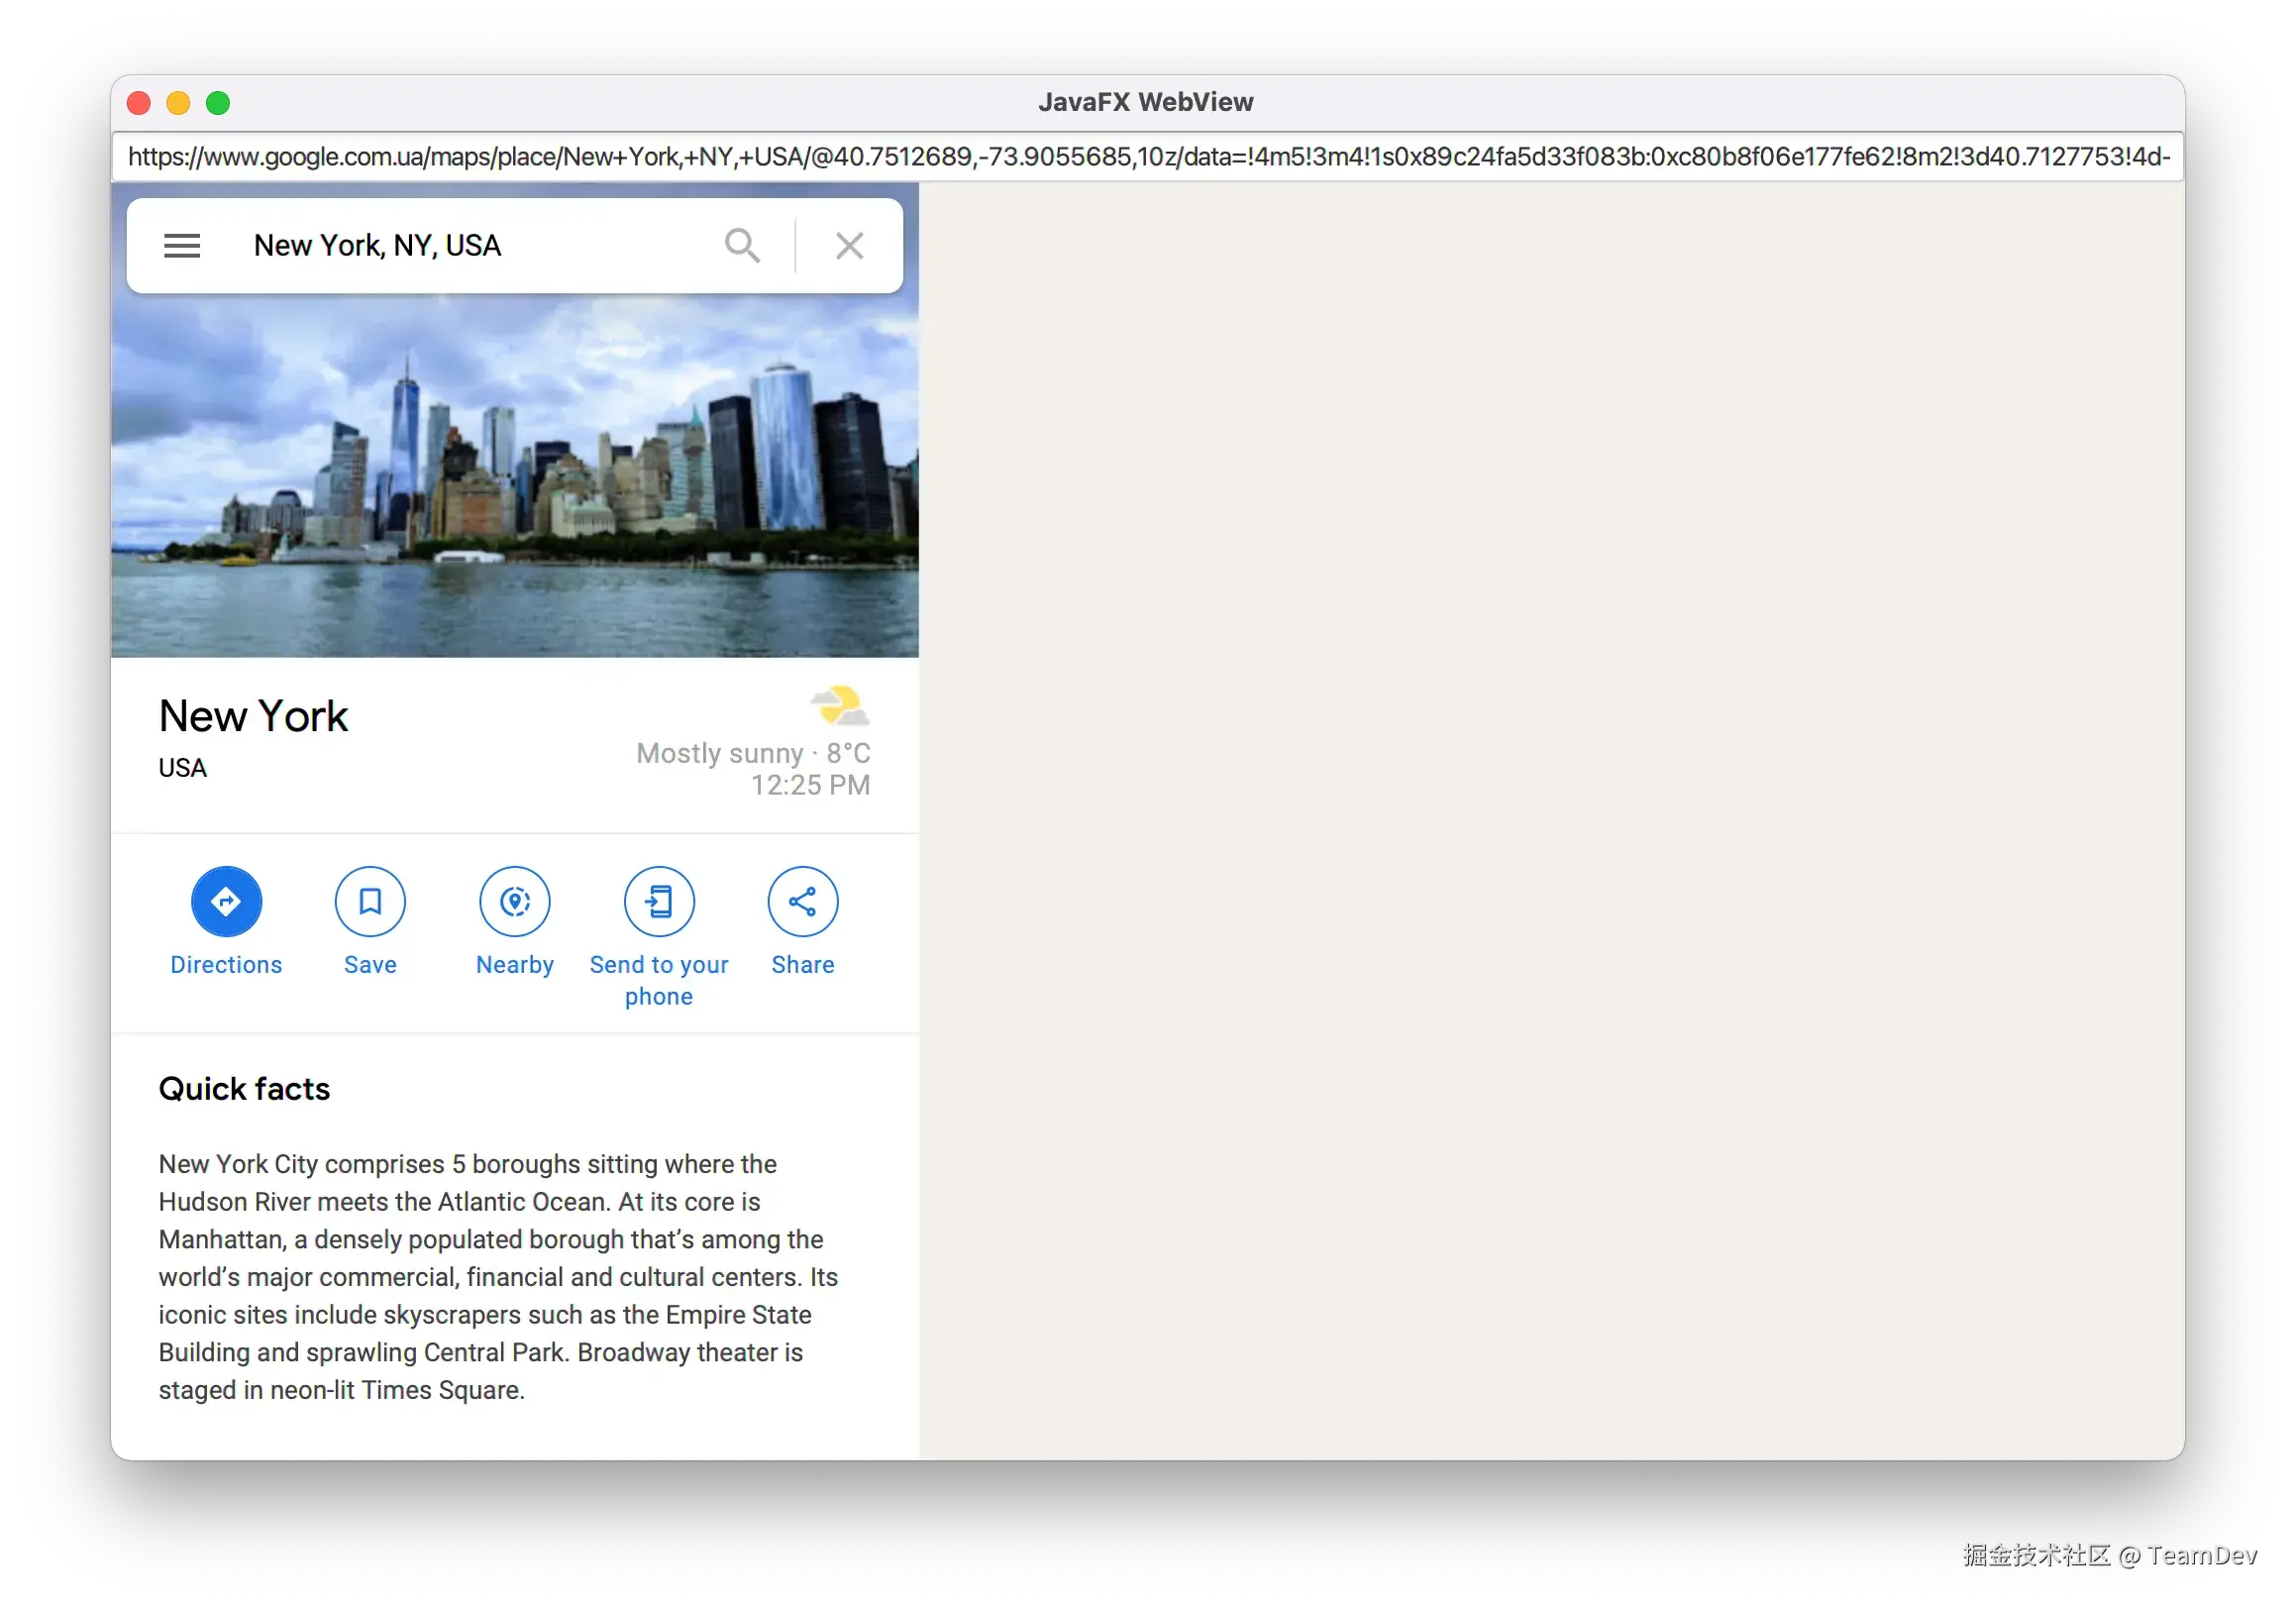Viewport: 2296px width, 1607px height.
Task: Click the Send to your phone icon
Action: click(x=658, y=901)
